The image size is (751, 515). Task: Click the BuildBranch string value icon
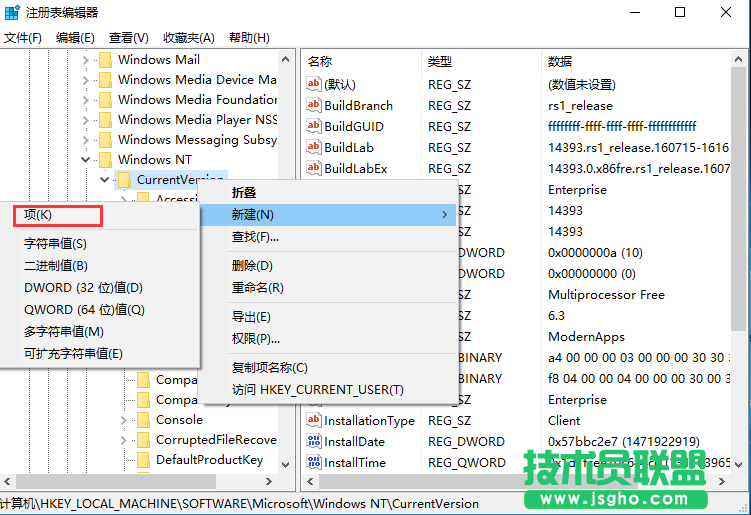coord(314,106)
